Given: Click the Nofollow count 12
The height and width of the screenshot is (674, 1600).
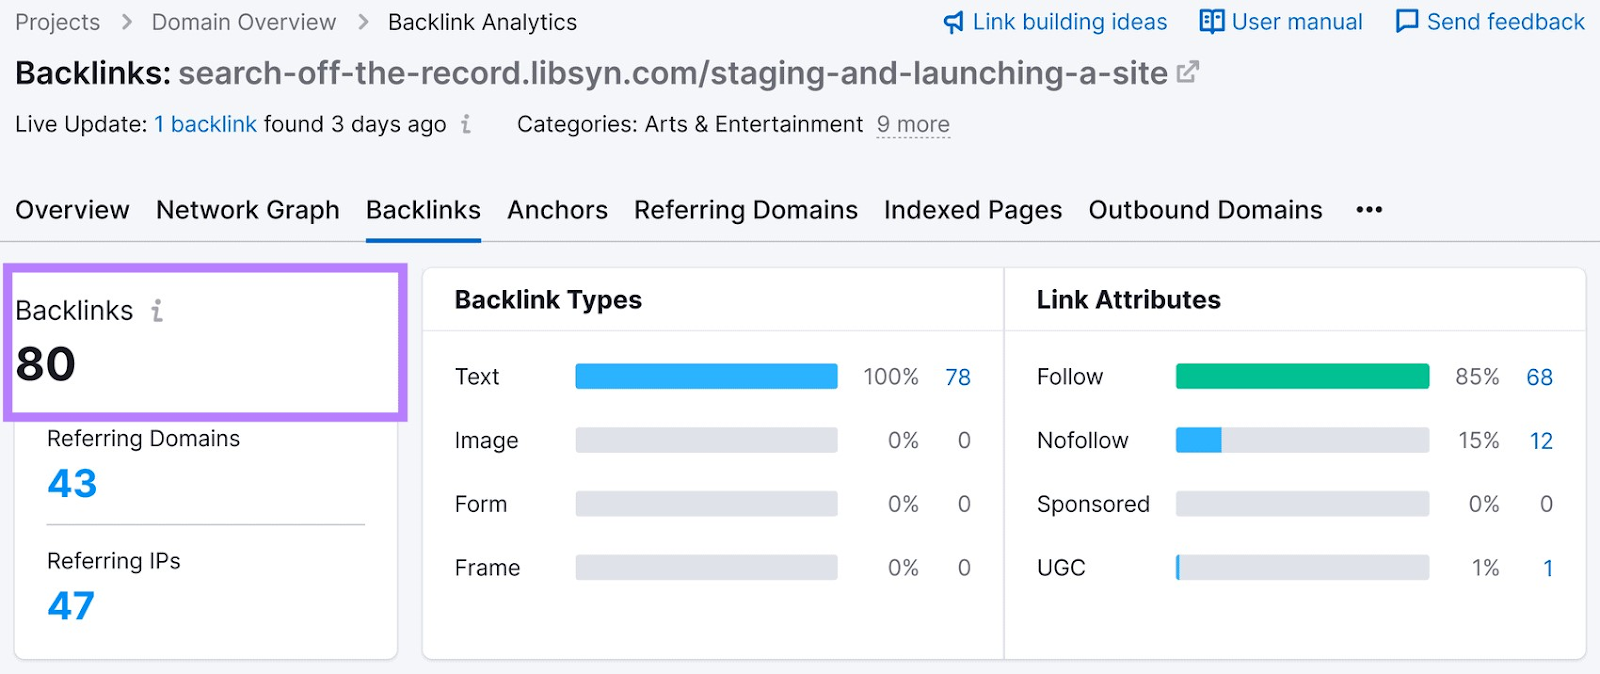Looking at the screenshot, I should [x=1540, y=441].
